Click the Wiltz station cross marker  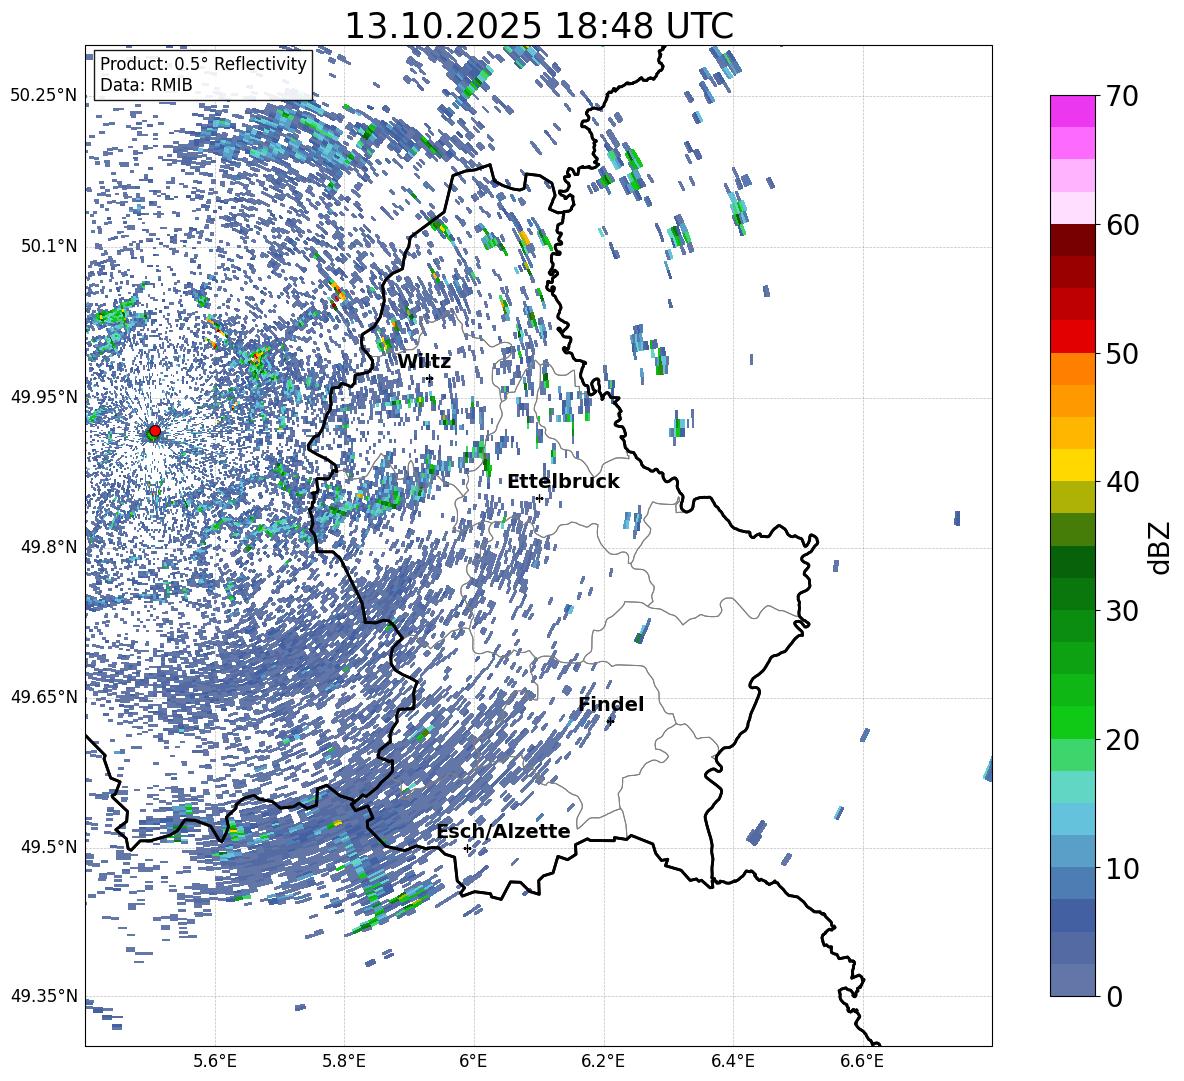coord(430,378)
